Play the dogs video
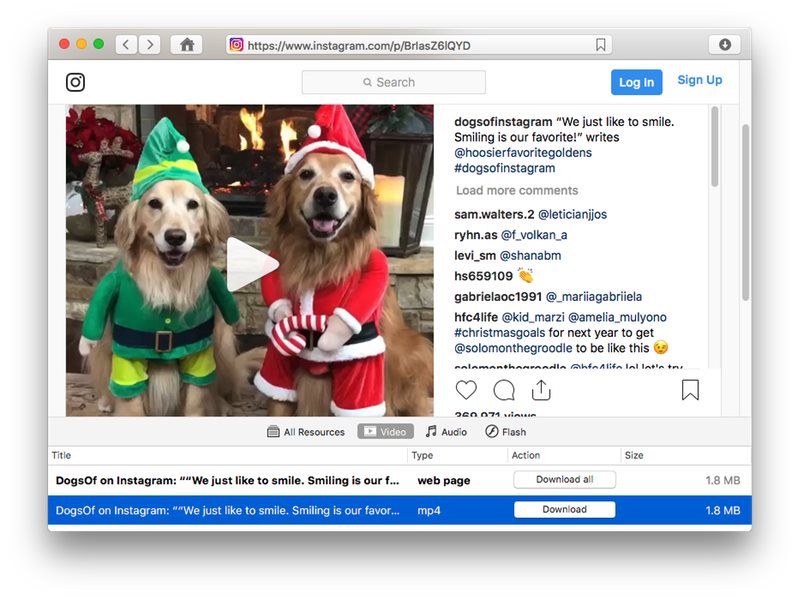Image resolution: width=800 pixels, height=600 pixels. tap(252, 264)
